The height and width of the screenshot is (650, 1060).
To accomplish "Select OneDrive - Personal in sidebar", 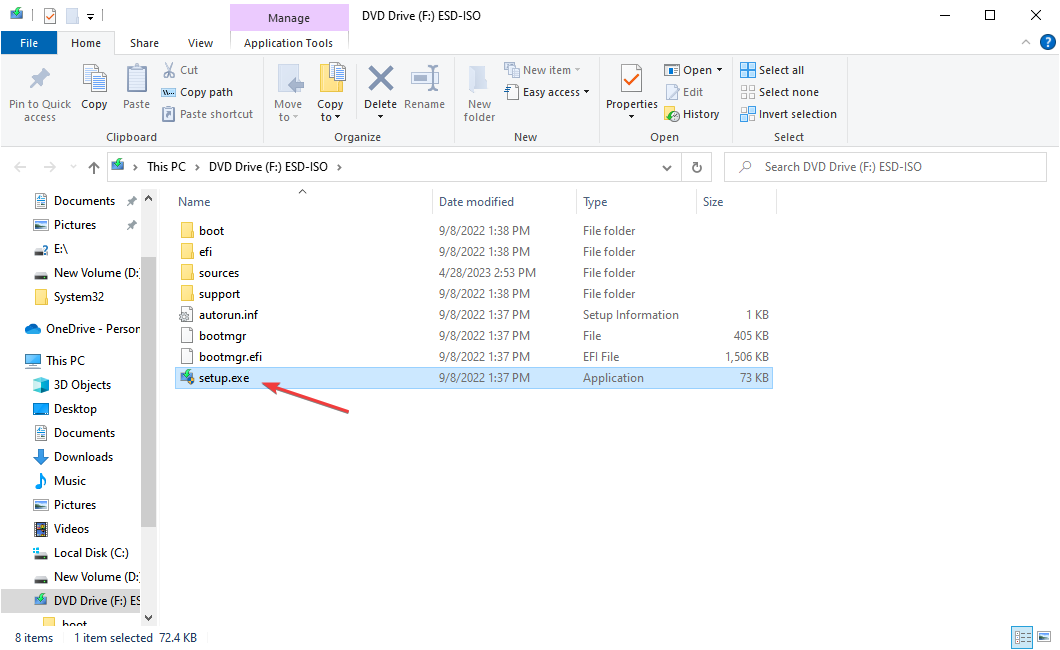I will click(82, 328).
